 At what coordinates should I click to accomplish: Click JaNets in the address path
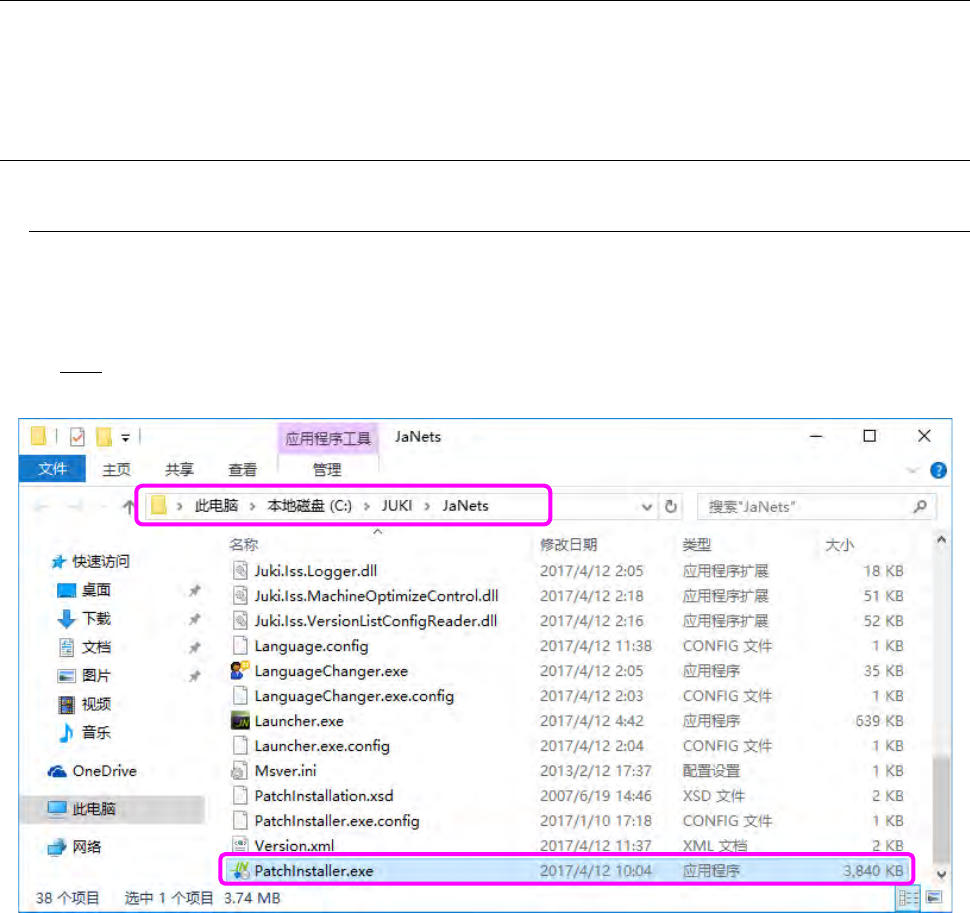[x=465, y=506]
